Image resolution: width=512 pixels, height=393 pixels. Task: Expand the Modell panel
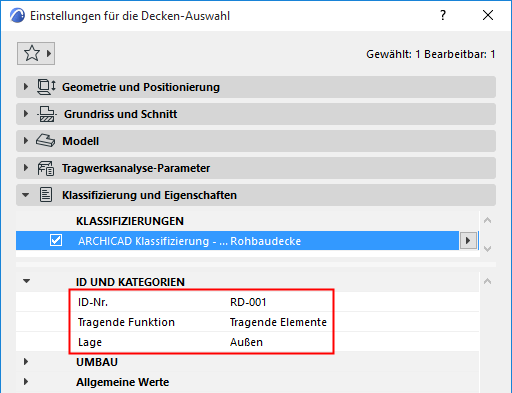(x=26, y=141)
